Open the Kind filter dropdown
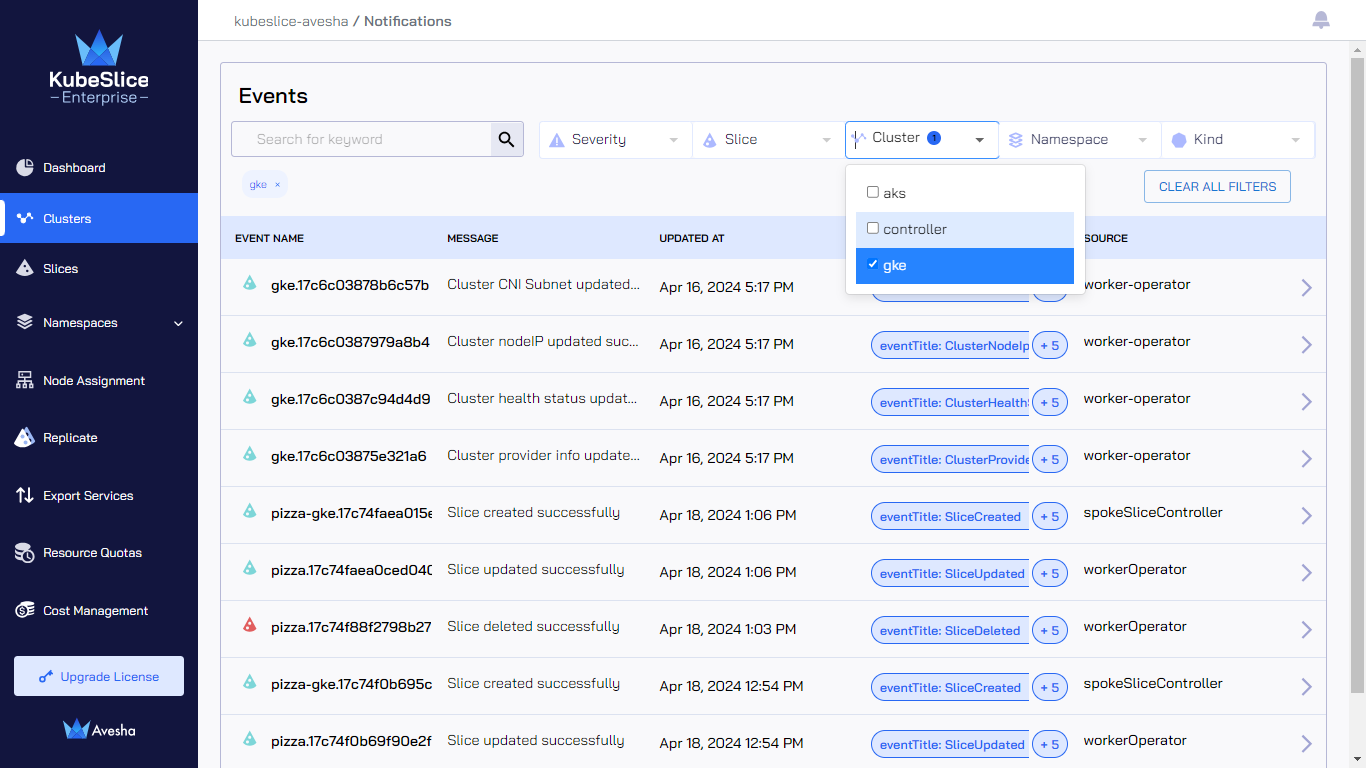 point(1238,140)
